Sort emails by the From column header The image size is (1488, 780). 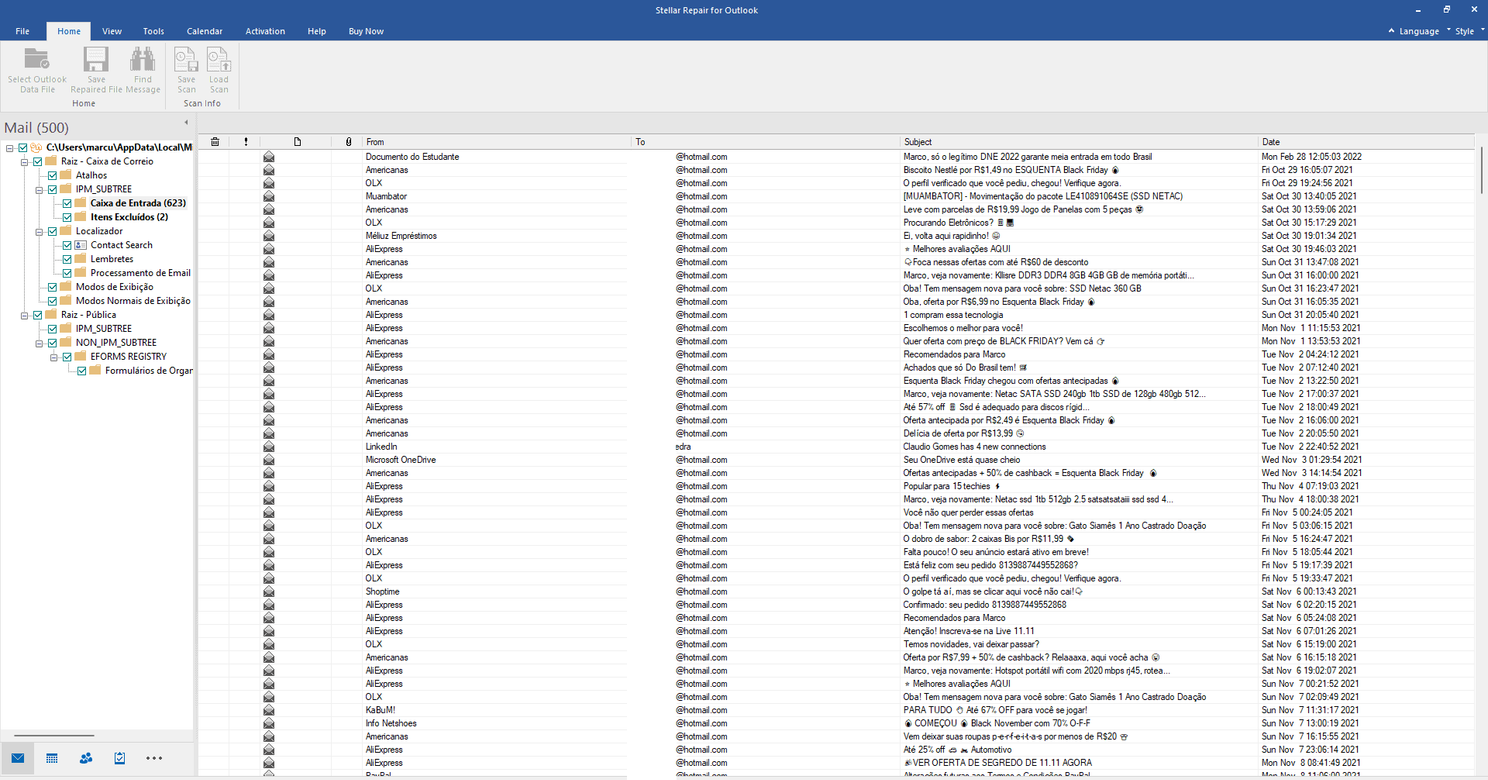click(497, 142)
